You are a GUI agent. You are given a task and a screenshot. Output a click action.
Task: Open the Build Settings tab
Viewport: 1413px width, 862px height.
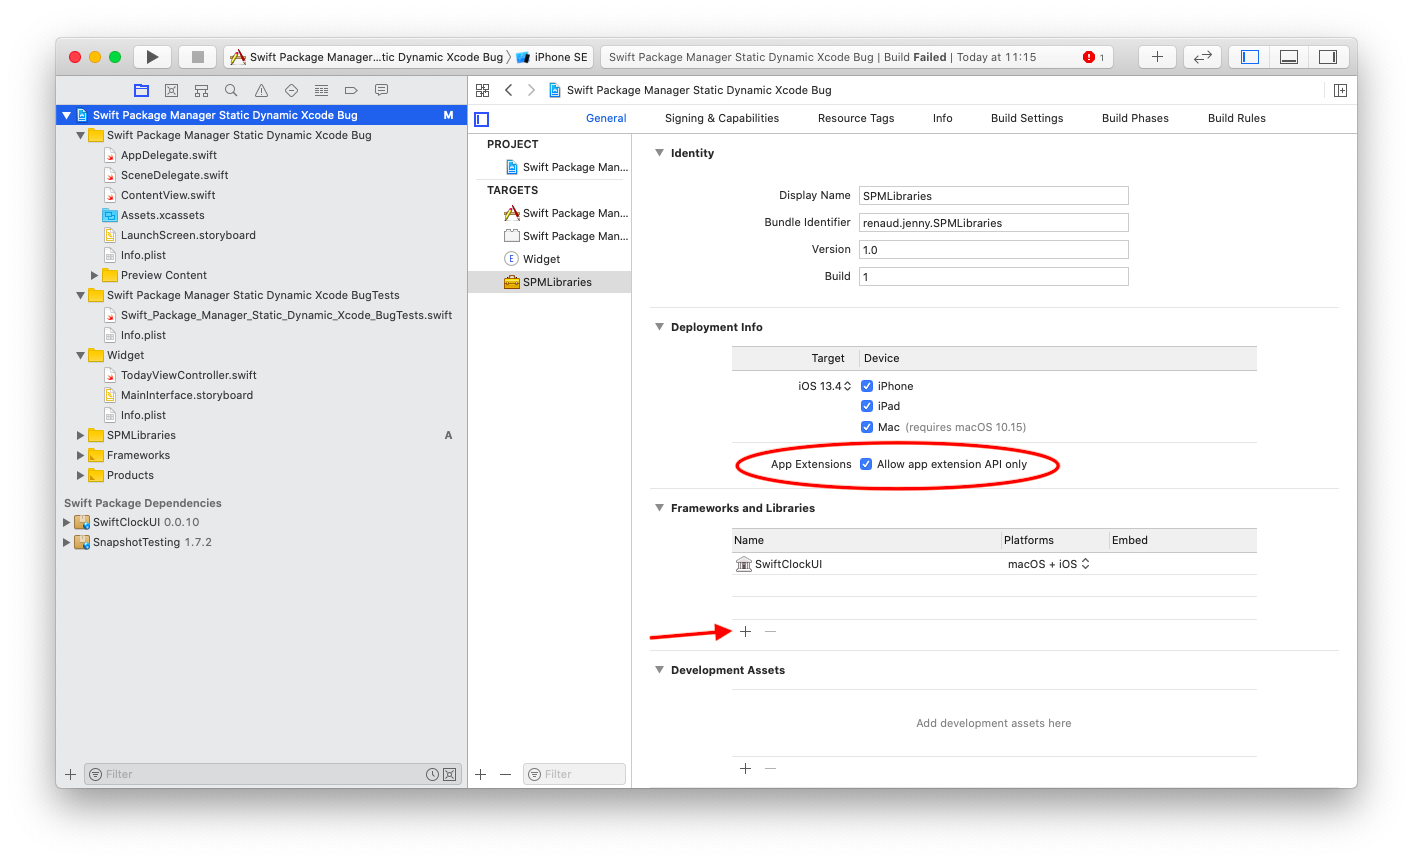click(1027, 118)
